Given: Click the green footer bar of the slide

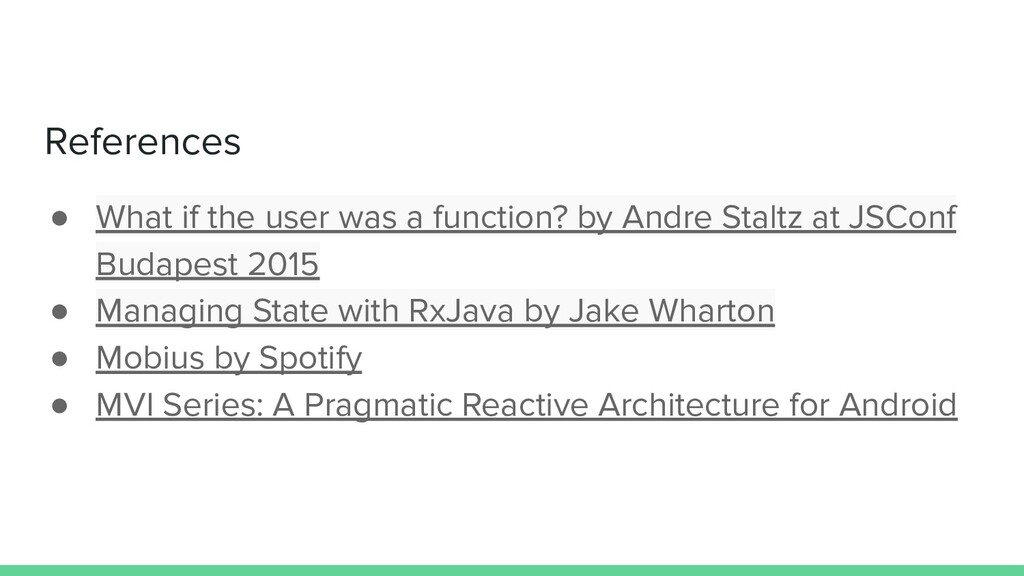Looking at the screenshot, I should tap(512, 570).
